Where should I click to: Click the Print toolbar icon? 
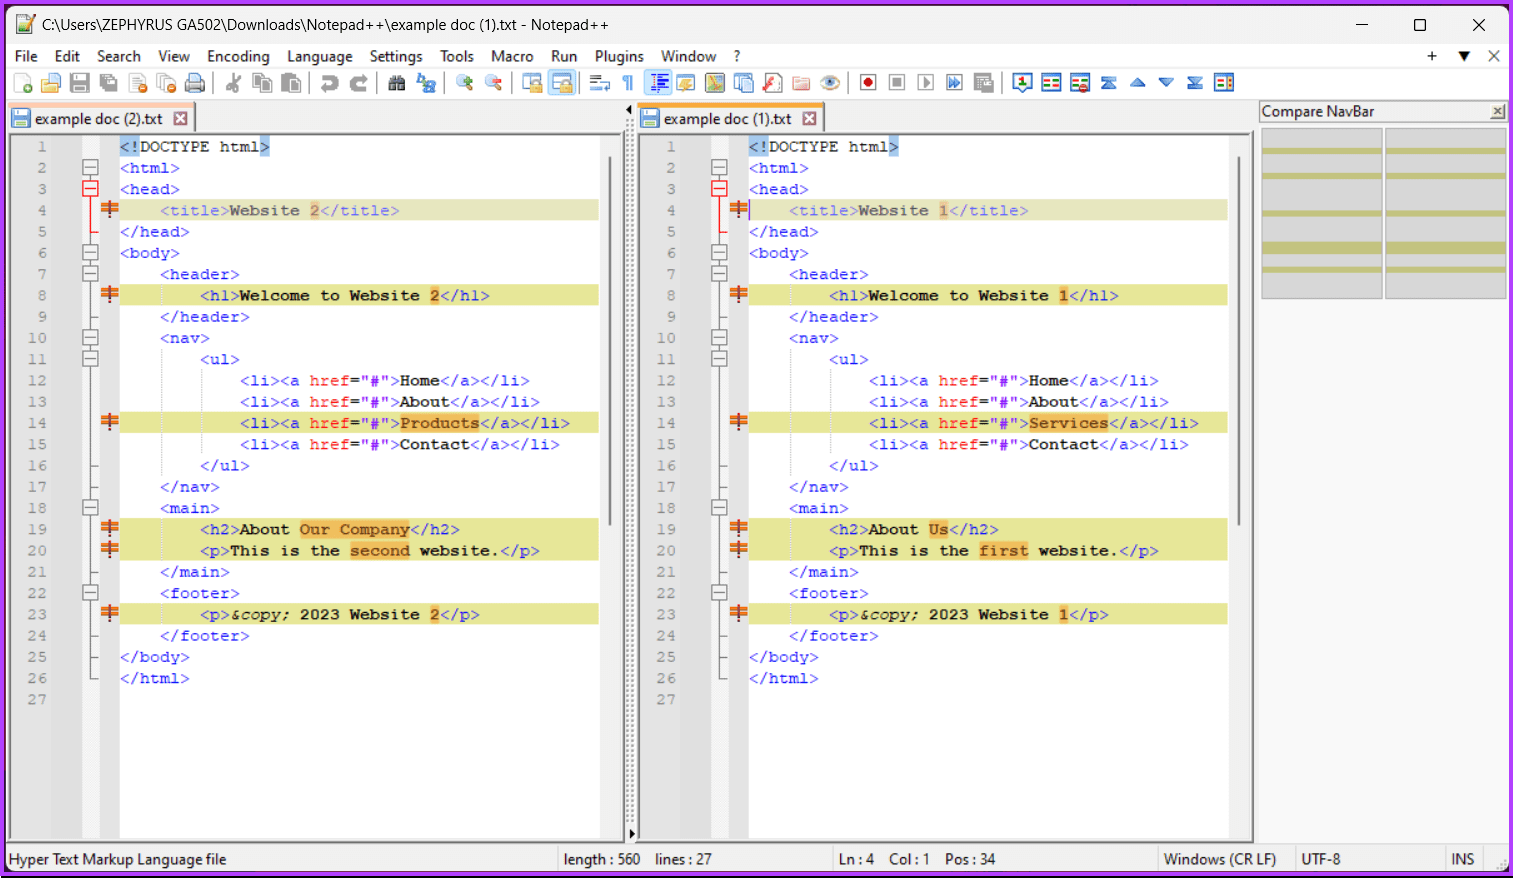pos(196,83)
